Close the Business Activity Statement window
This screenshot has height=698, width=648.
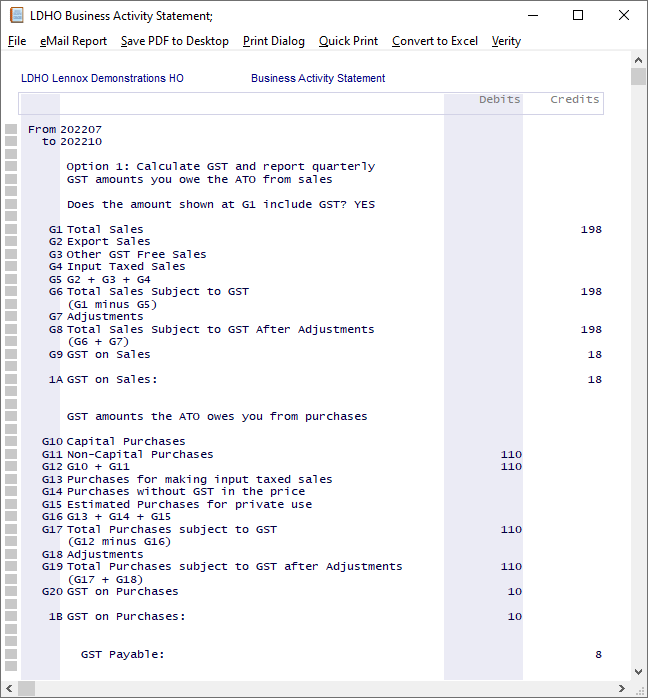(x=624, y=15)
